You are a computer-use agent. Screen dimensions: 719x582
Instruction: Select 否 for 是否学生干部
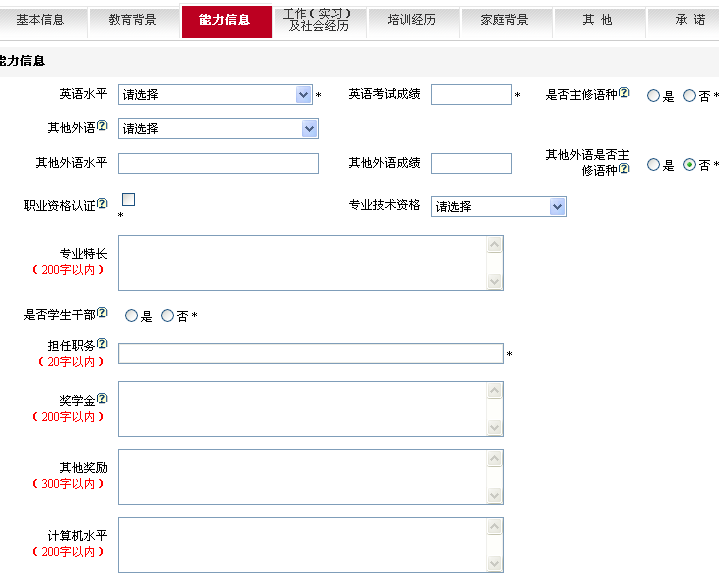click(x=167, y=316)
